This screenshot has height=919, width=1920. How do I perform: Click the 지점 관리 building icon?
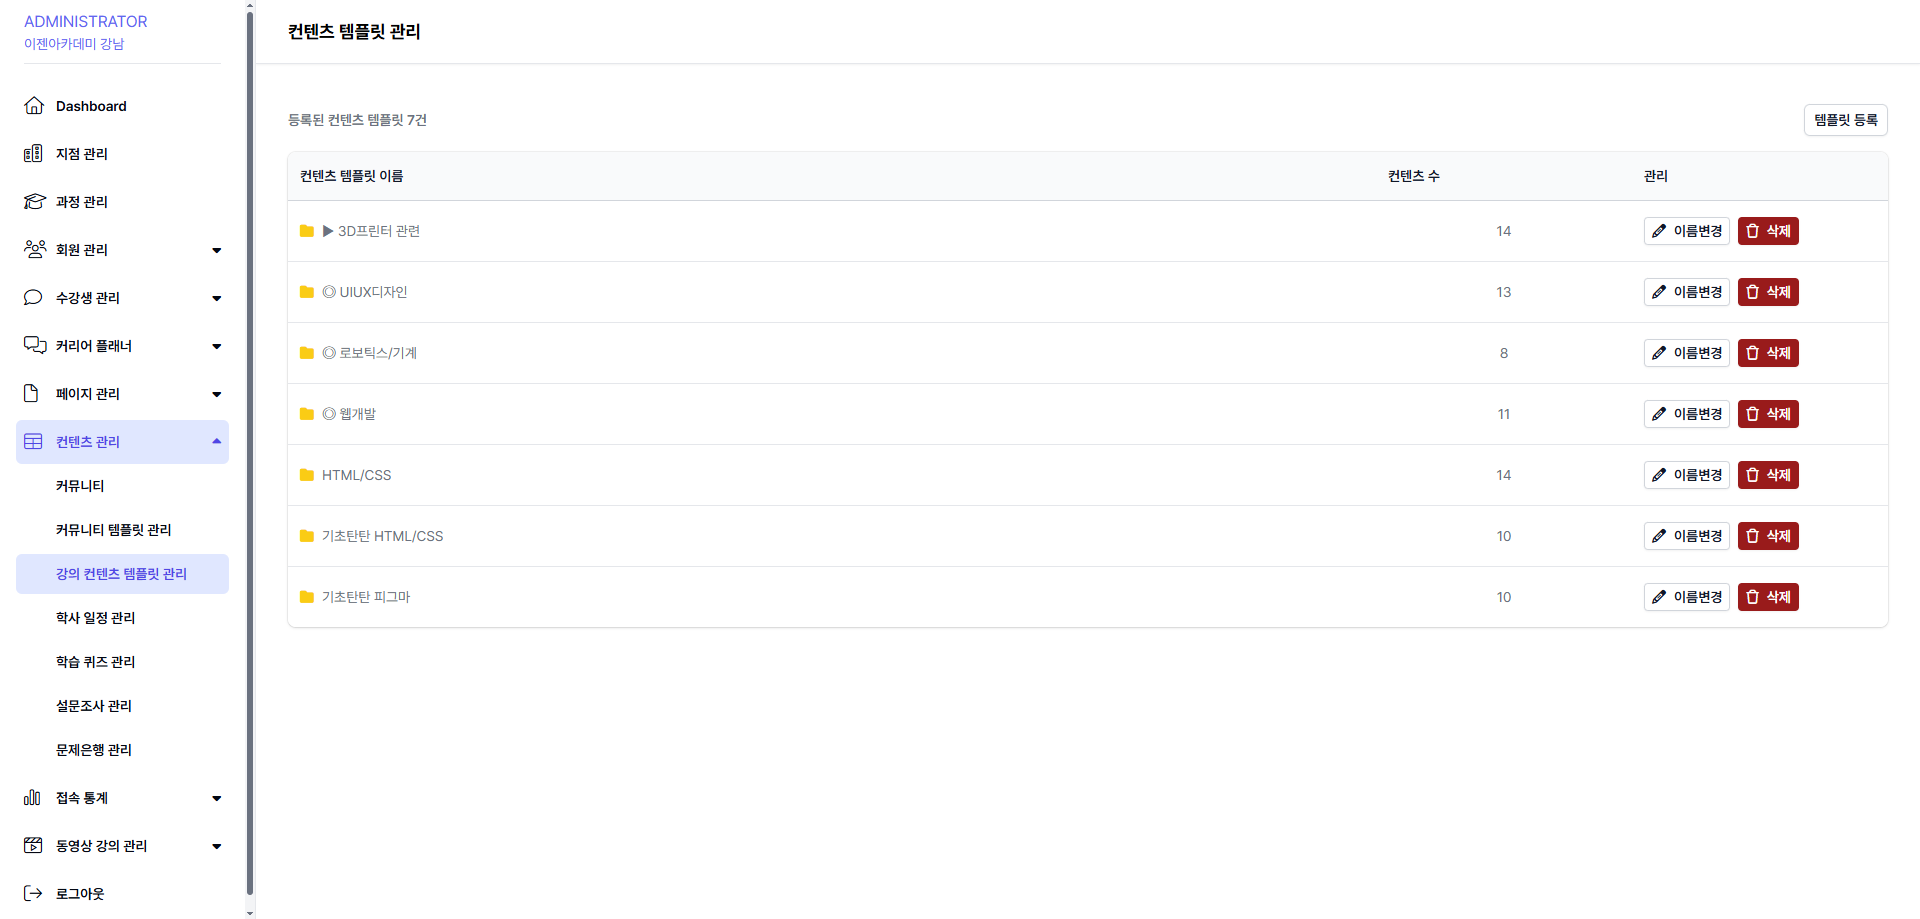click(x=33, y=154)
